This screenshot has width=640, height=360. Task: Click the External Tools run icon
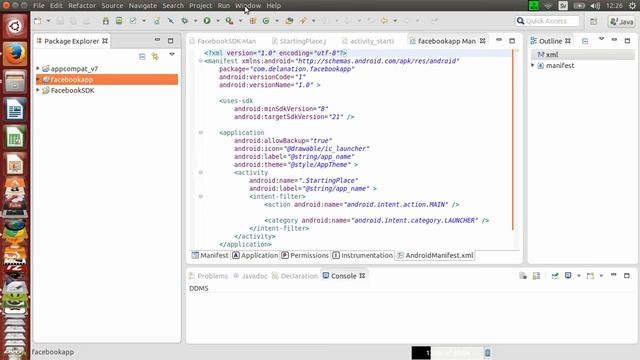click(x=229, y=21)
